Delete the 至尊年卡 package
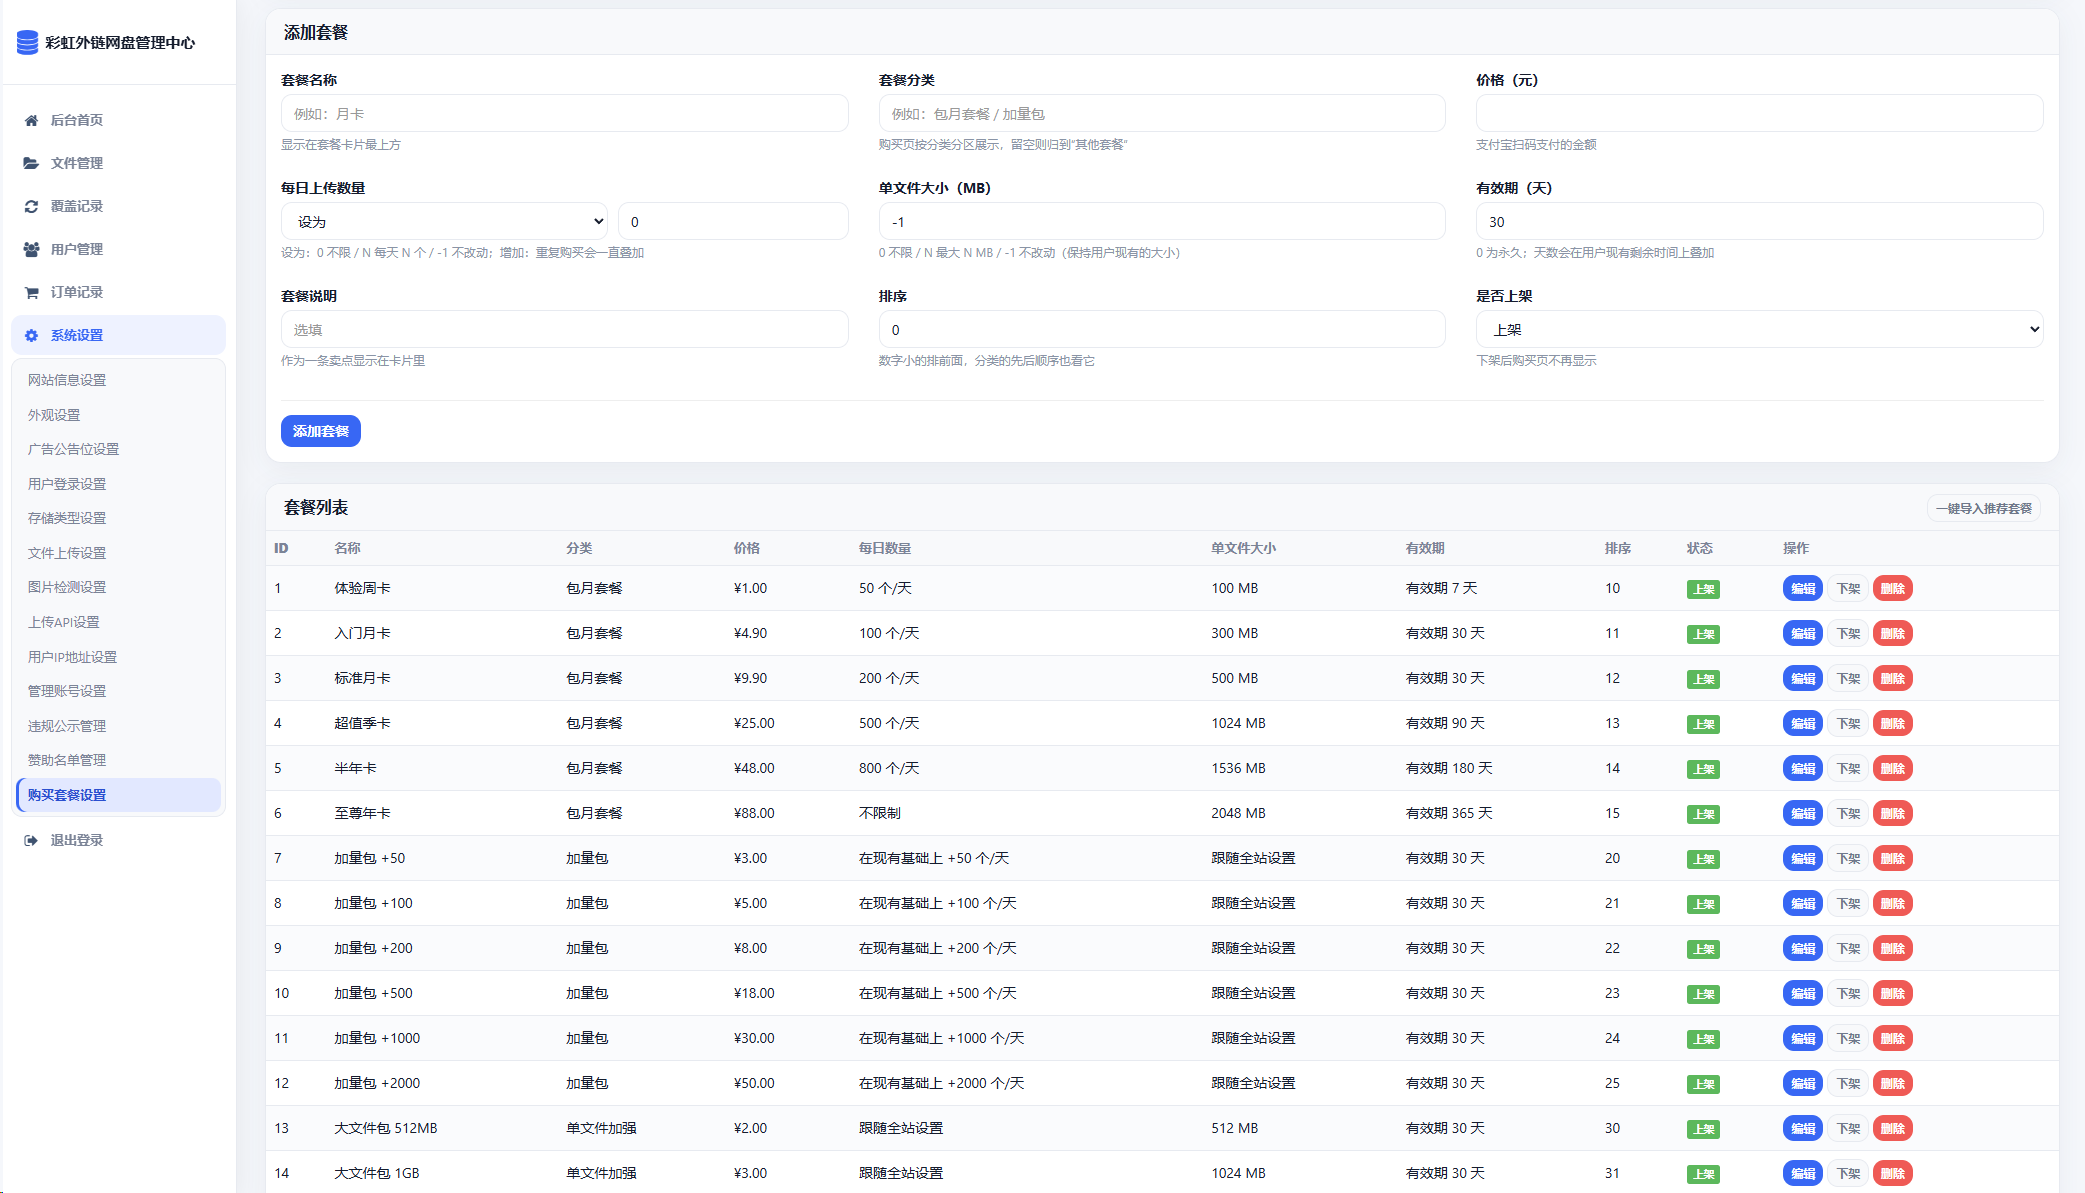 pyautogui.click(x=1892, y=813)
